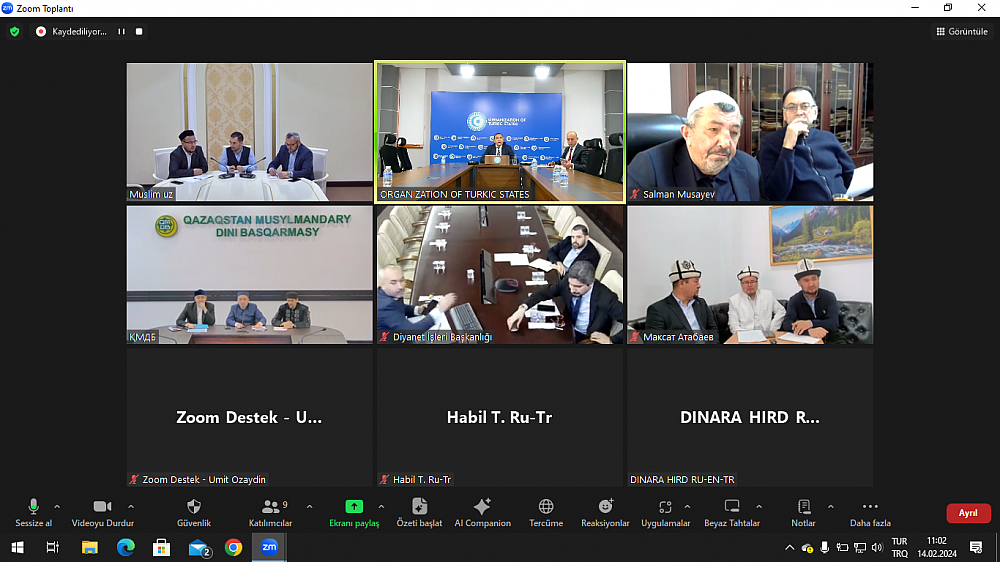
Task: Open File Explorer from taskbar
Action: tap(89, 547)
